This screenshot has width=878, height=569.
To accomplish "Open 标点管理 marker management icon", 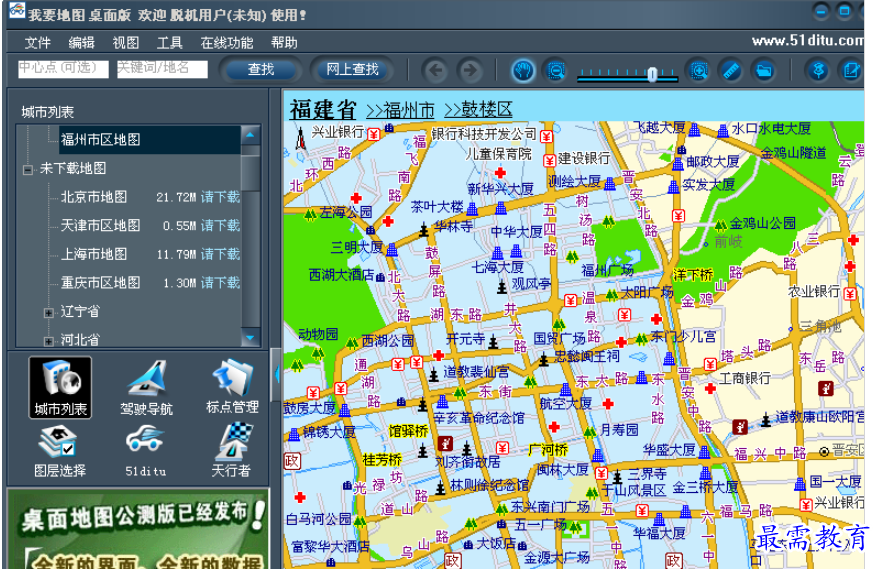I will (x=232, y=388).
